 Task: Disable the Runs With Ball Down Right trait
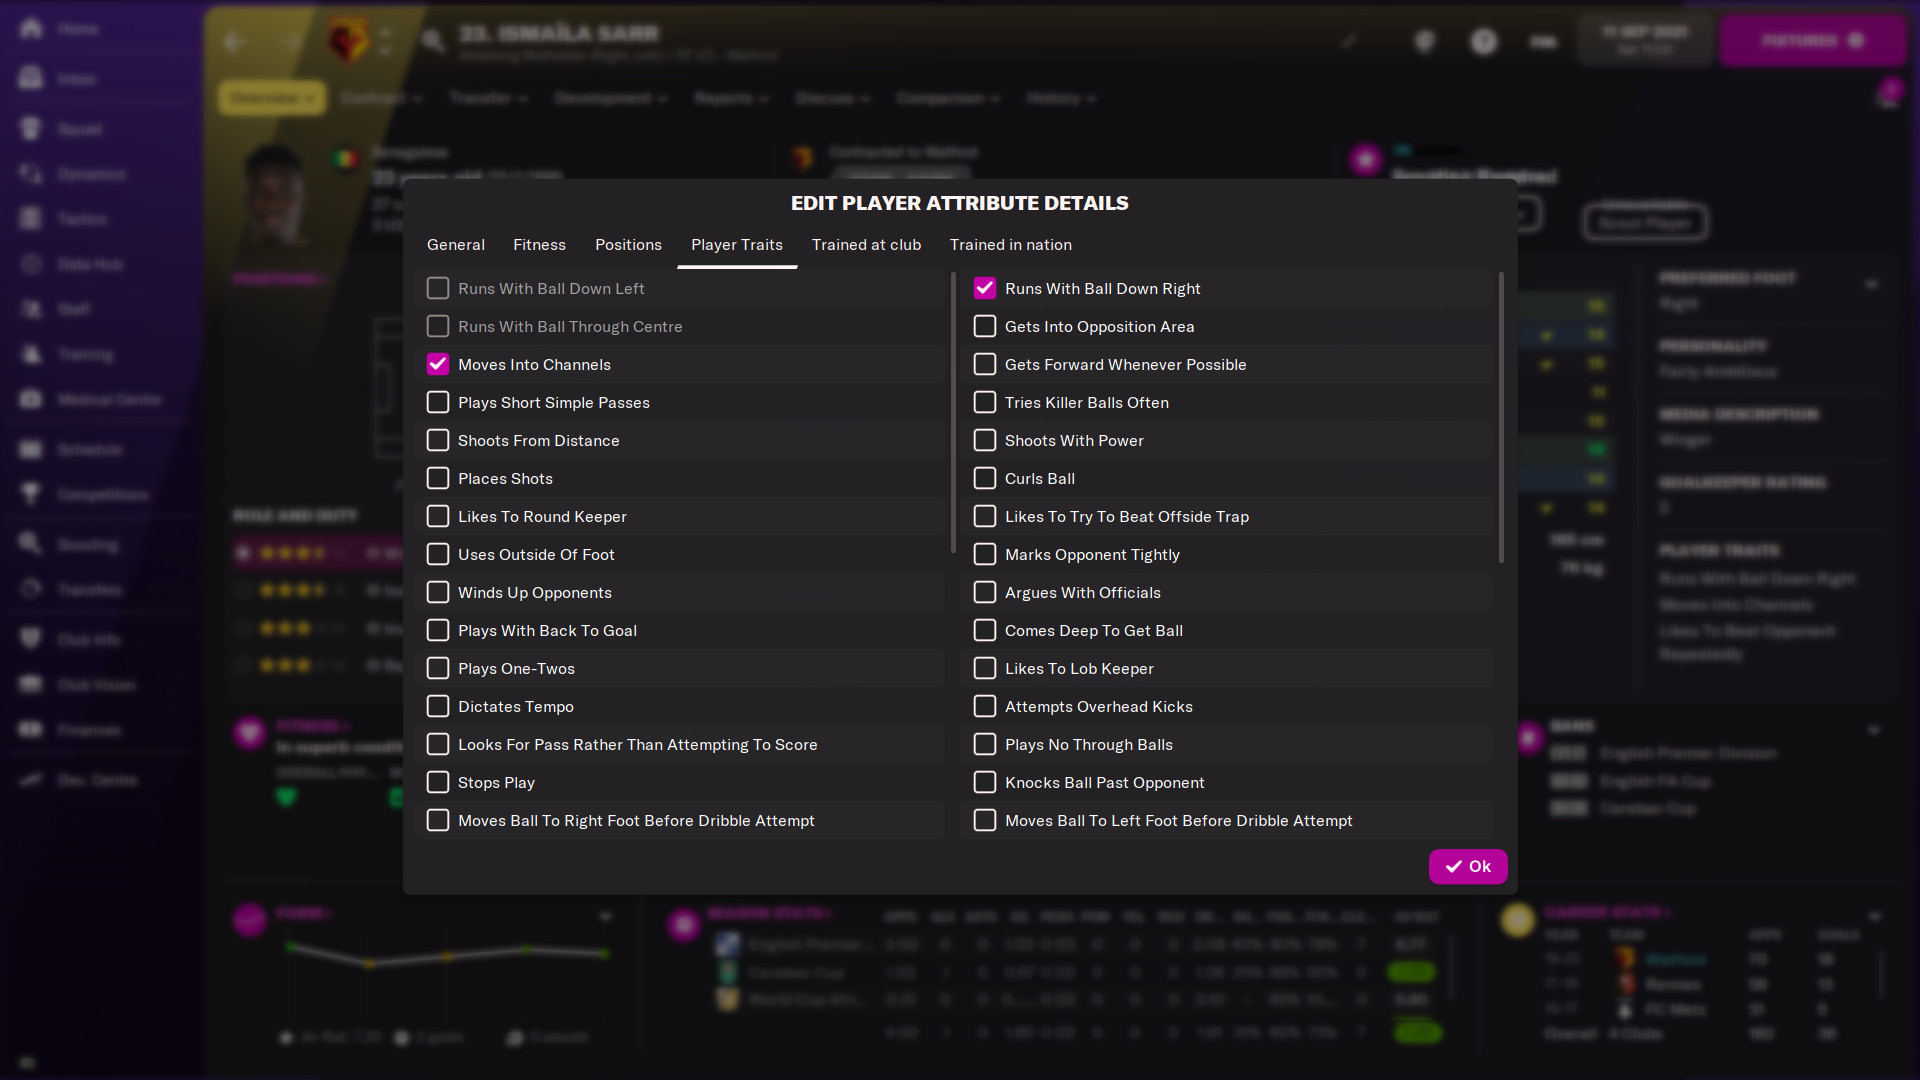(x=985, y=287)
